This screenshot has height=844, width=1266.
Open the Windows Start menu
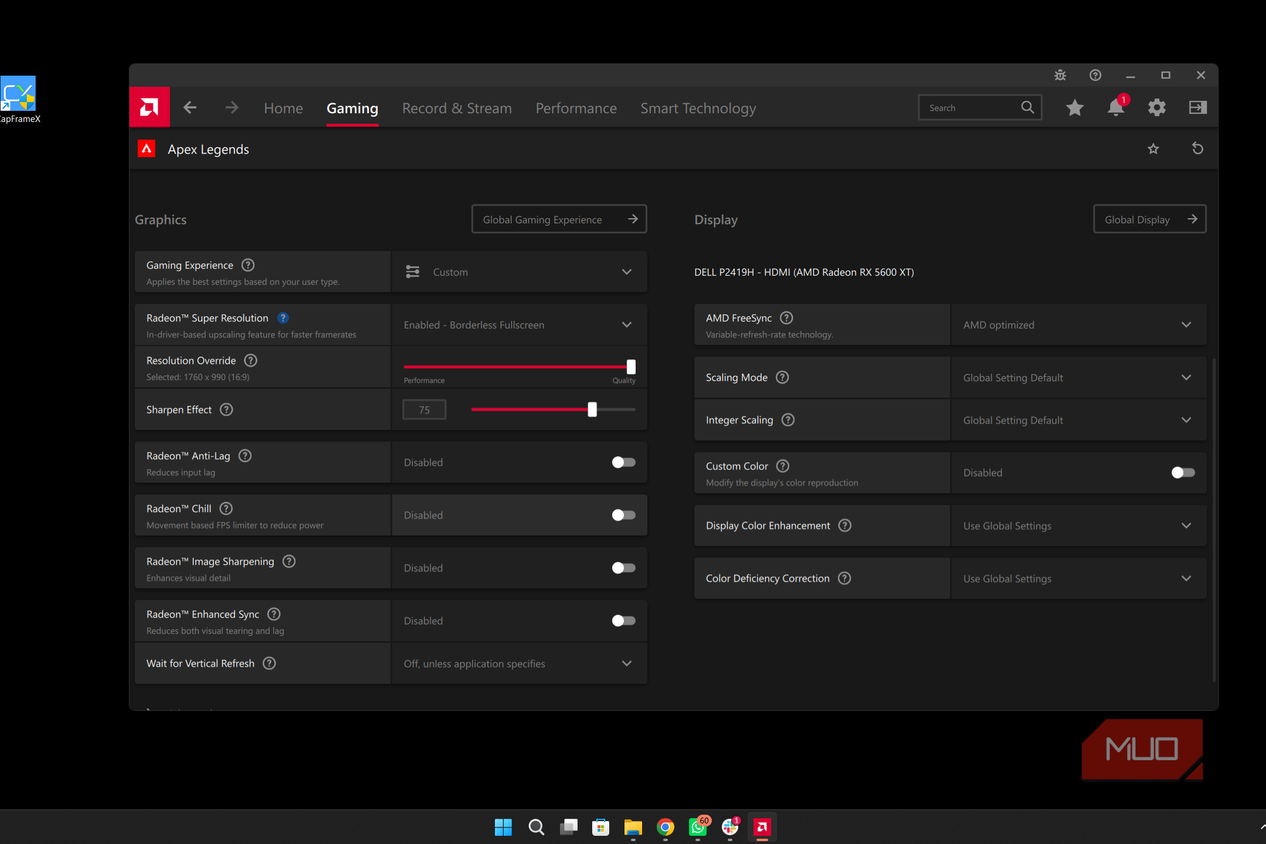click(x=503, y=827)
